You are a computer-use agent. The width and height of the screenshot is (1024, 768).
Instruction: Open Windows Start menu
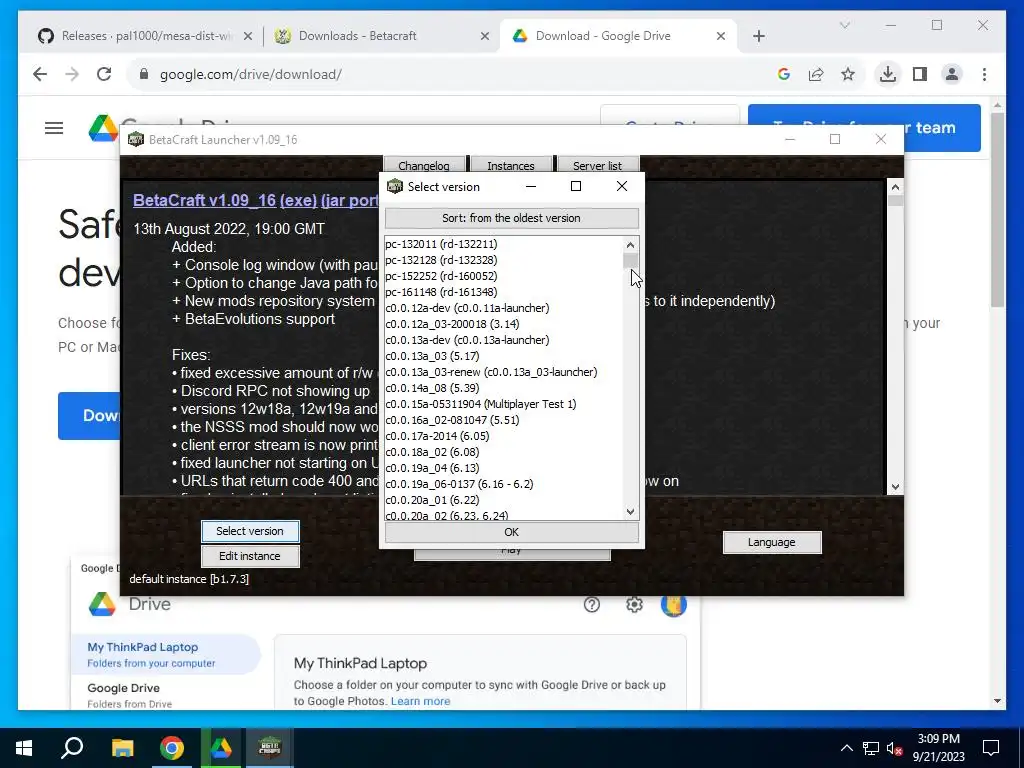[x=24, y=748]
